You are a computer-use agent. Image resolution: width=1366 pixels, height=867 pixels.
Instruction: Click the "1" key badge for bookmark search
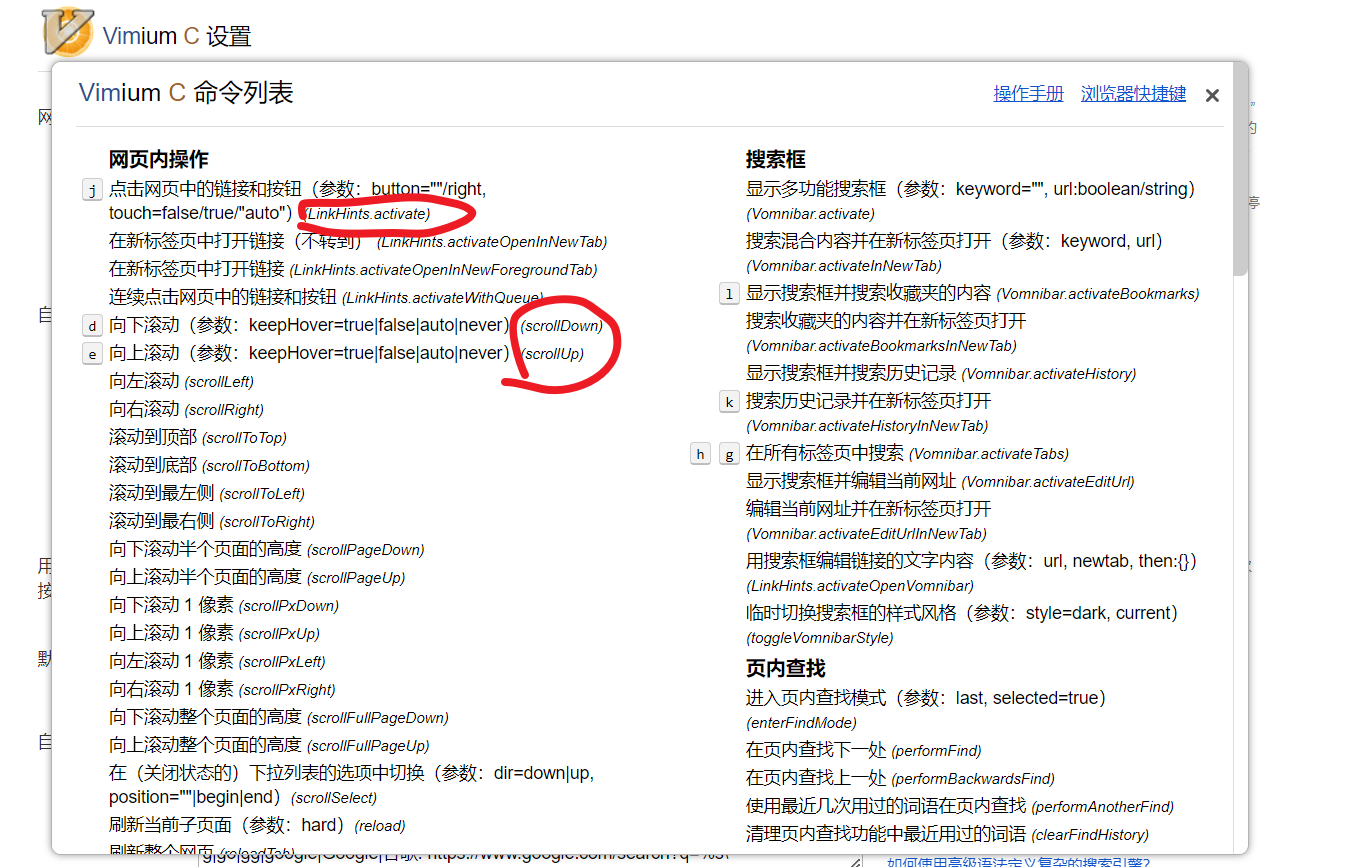(x=729, y=293)
